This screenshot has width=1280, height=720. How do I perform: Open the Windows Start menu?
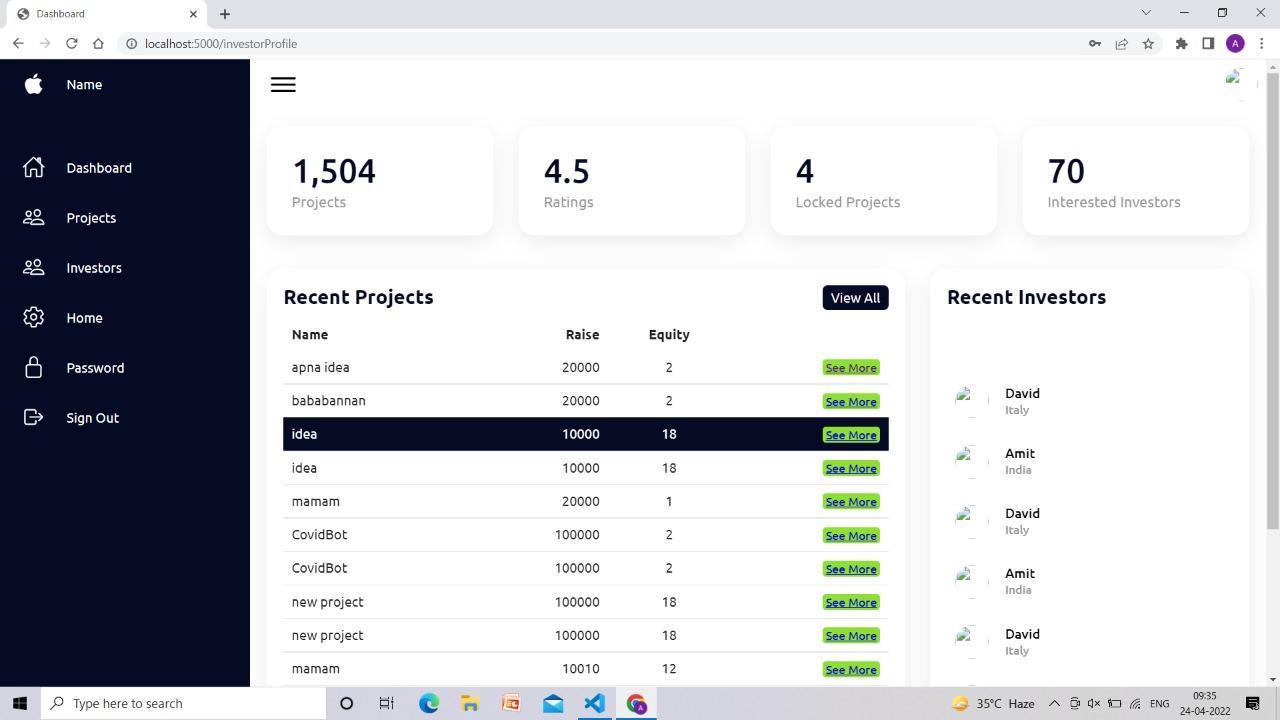pyautogui.click(x=20, y=703)
